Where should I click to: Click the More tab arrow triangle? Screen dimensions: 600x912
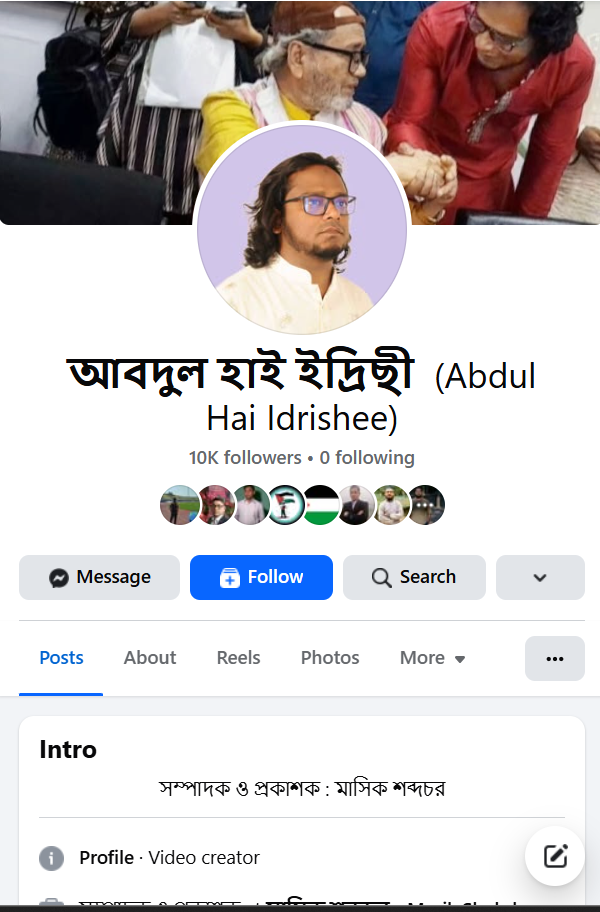pos(460,659)
